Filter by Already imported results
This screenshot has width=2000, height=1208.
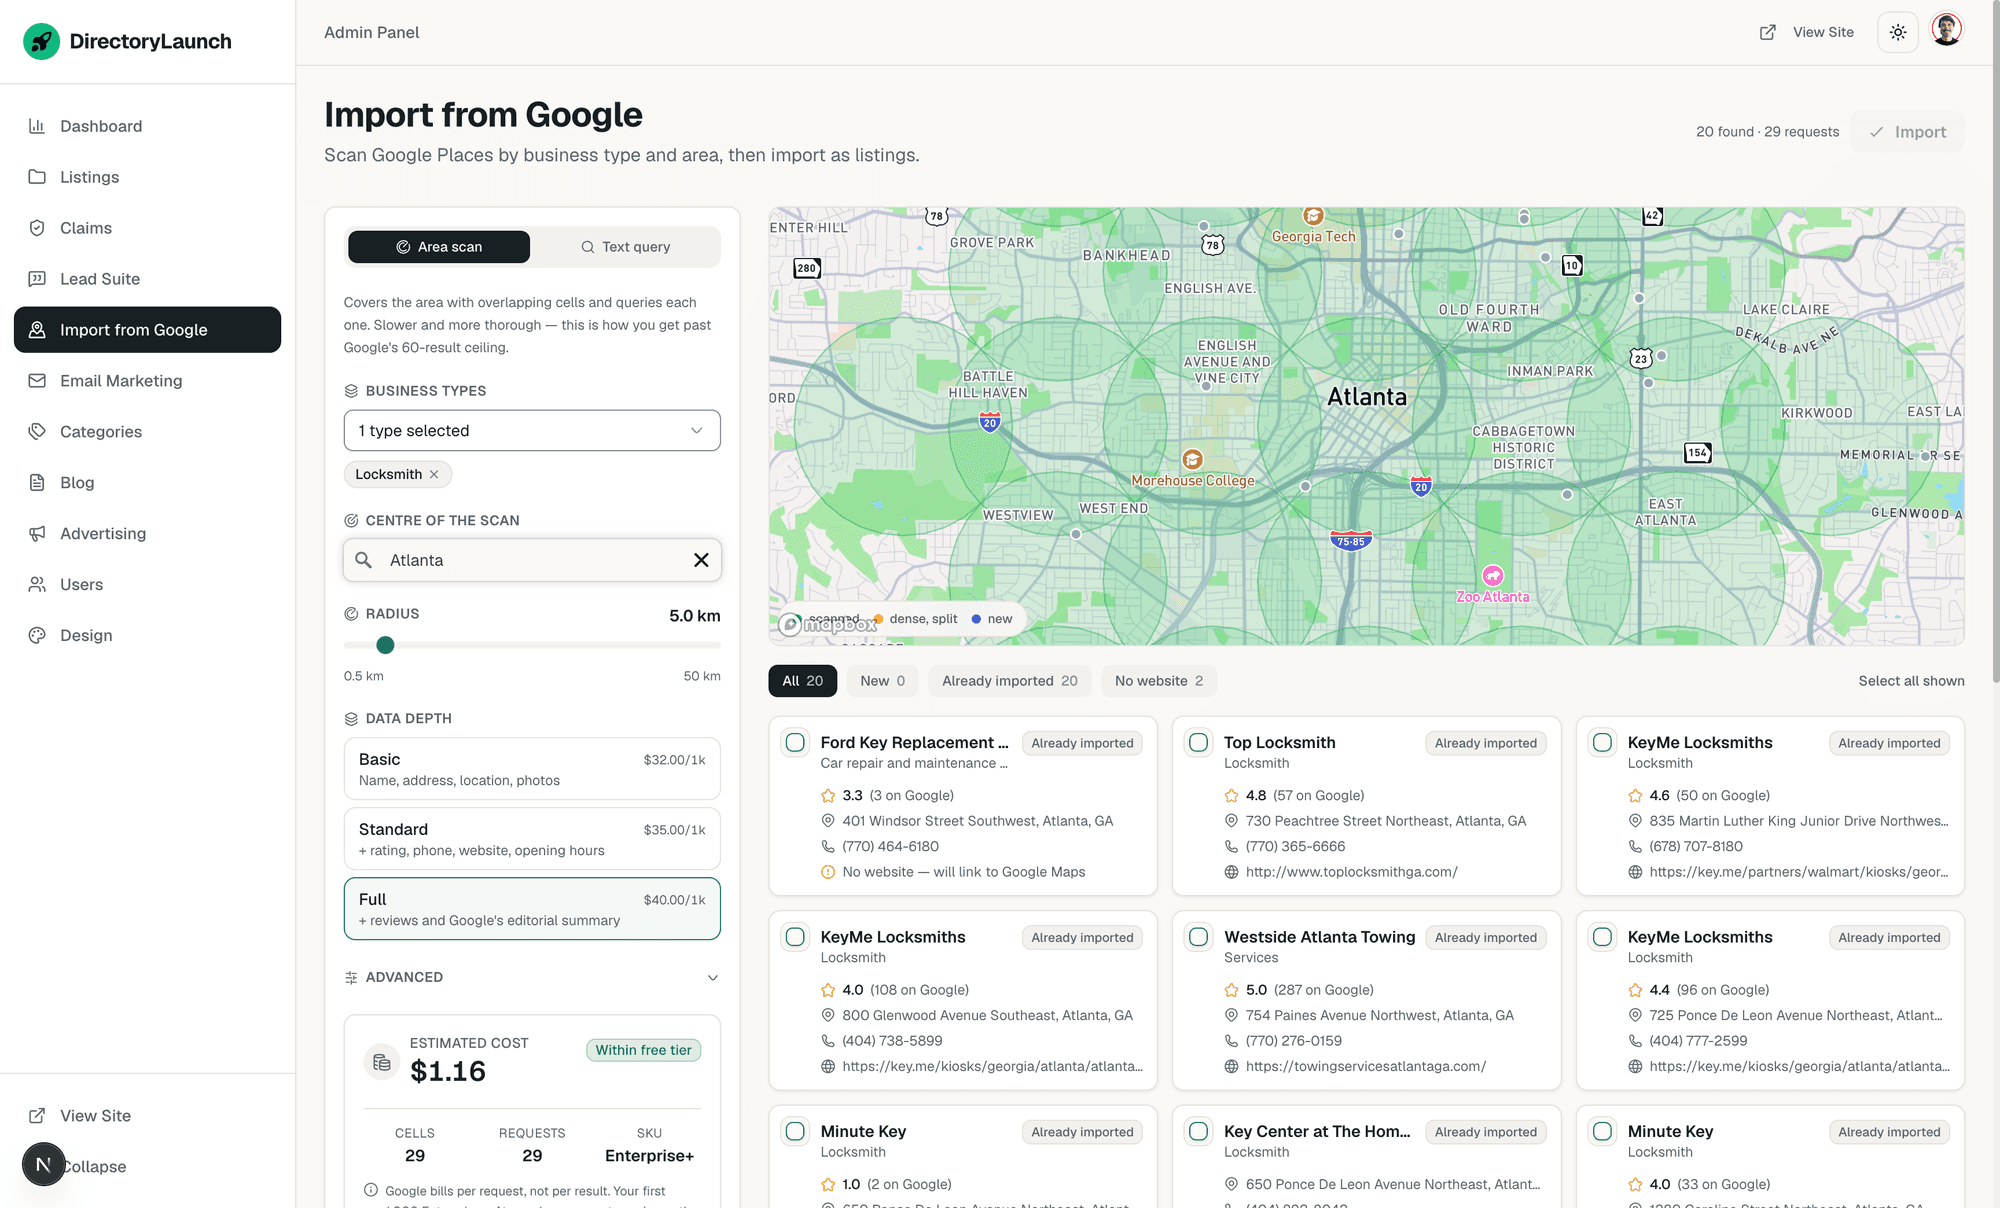coord(1010,681)
